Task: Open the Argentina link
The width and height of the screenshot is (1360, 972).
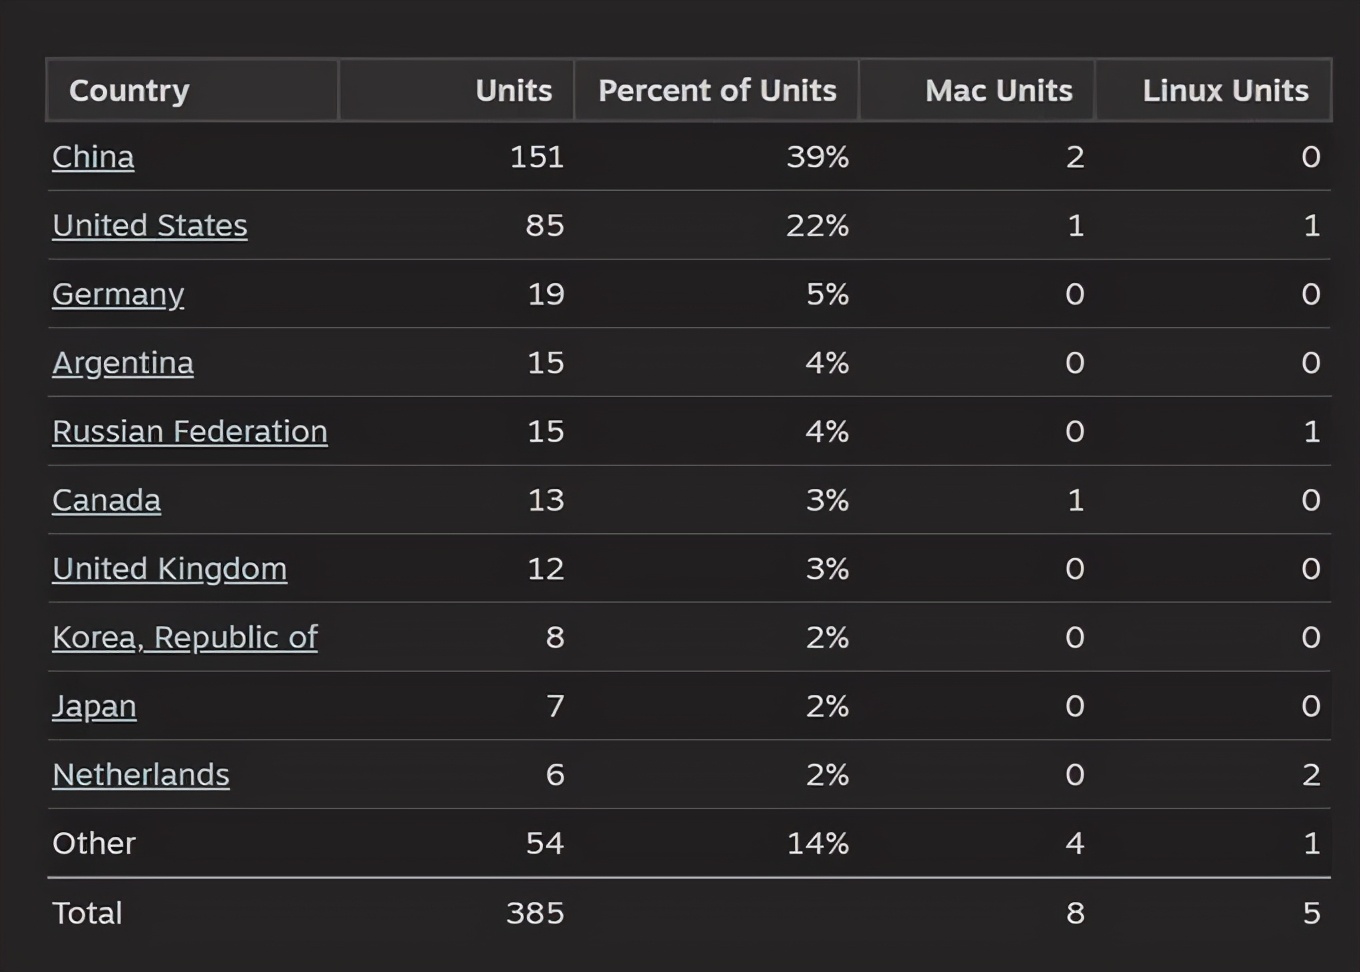Action: (x=123, y=363)
